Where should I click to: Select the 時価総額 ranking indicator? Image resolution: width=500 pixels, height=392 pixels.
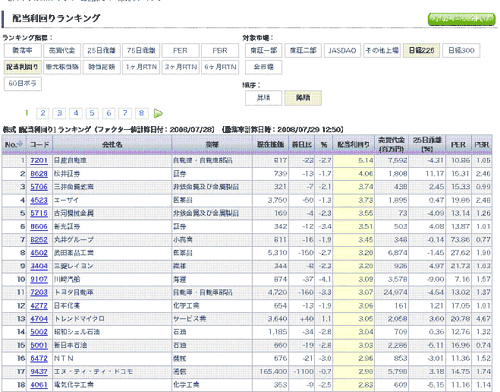coord(101,67)
